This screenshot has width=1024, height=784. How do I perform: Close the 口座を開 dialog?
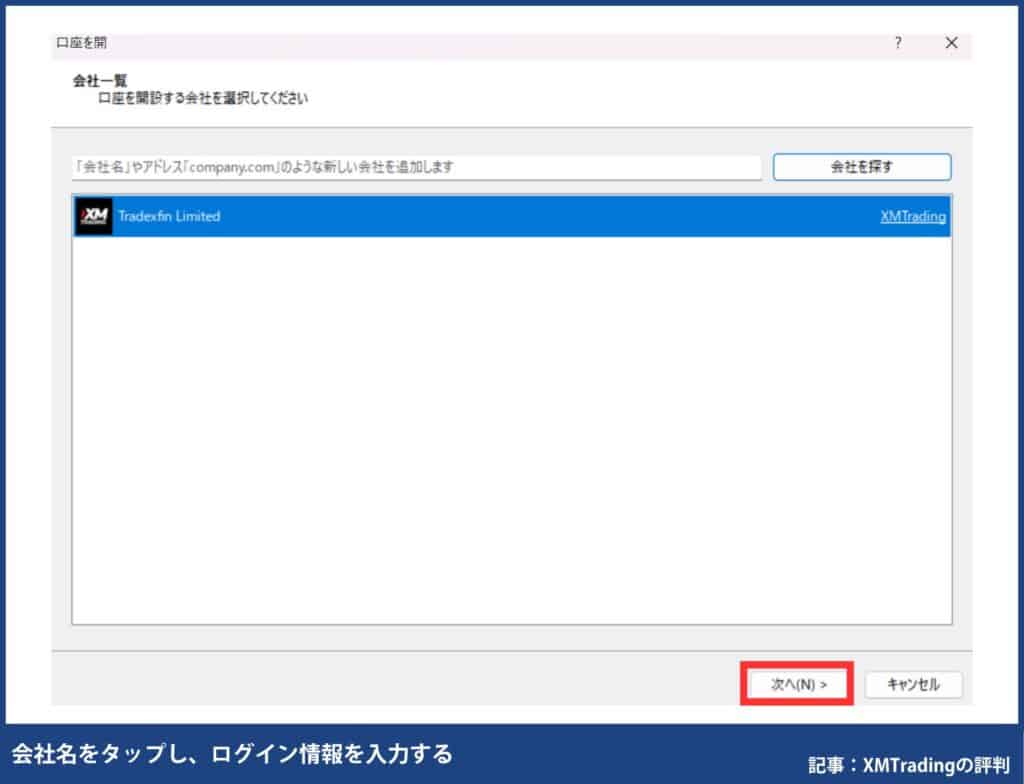[x=952, y=43]
